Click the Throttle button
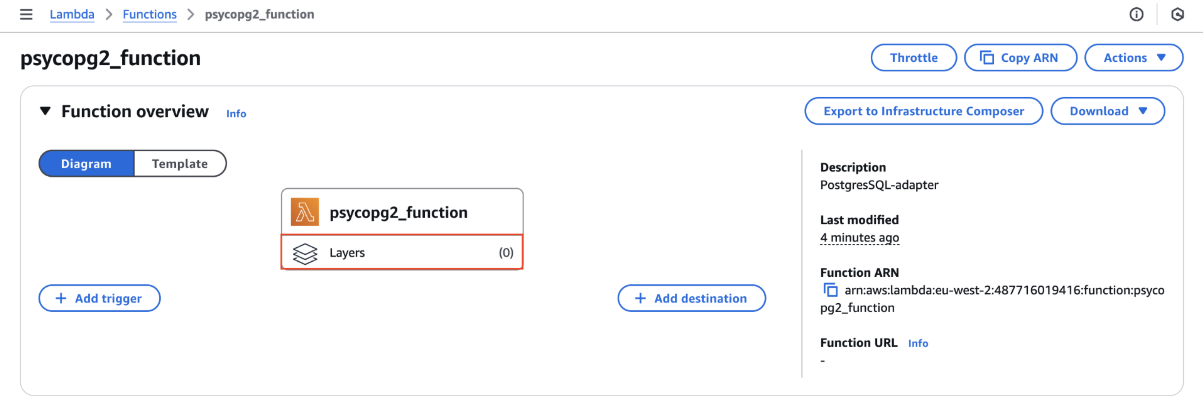Image resolution: width=1203 pixels, height=400 pixels. pos(914,58)
